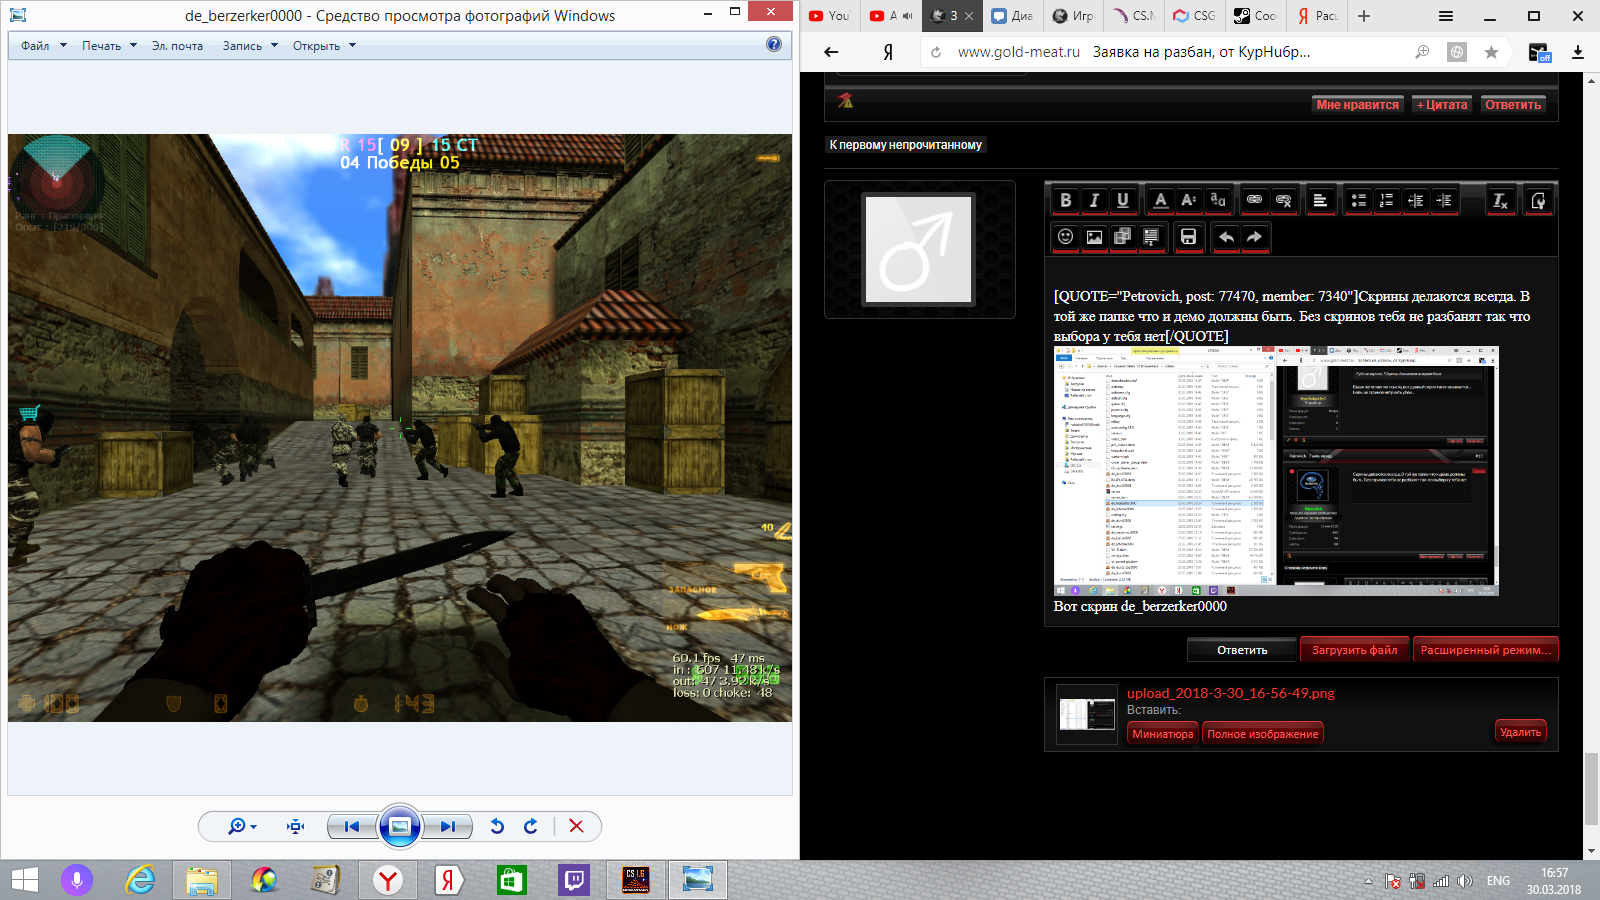Delete the photo with the red X
The height and width of the screenshot is (900, 1600).
[576, 826]
